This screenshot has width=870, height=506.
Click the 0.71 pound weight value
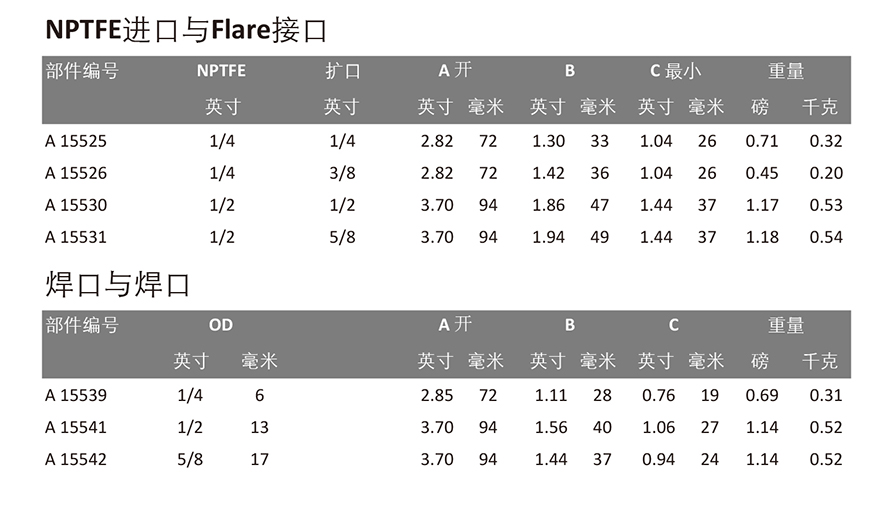762,141
